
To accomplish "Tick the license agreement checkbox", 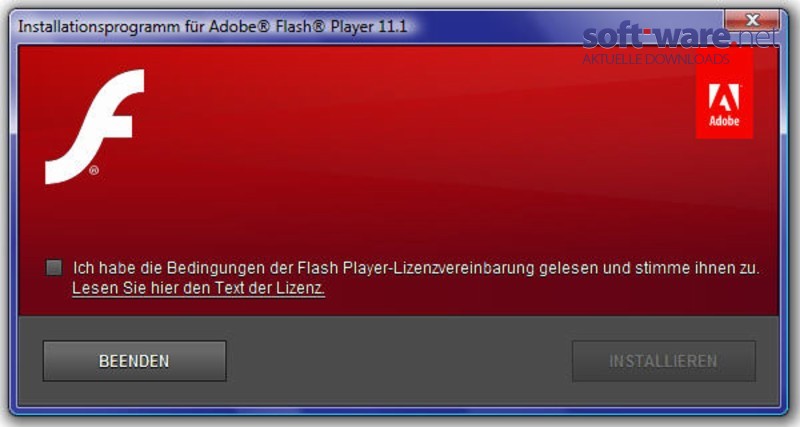I will click(54, 267).
